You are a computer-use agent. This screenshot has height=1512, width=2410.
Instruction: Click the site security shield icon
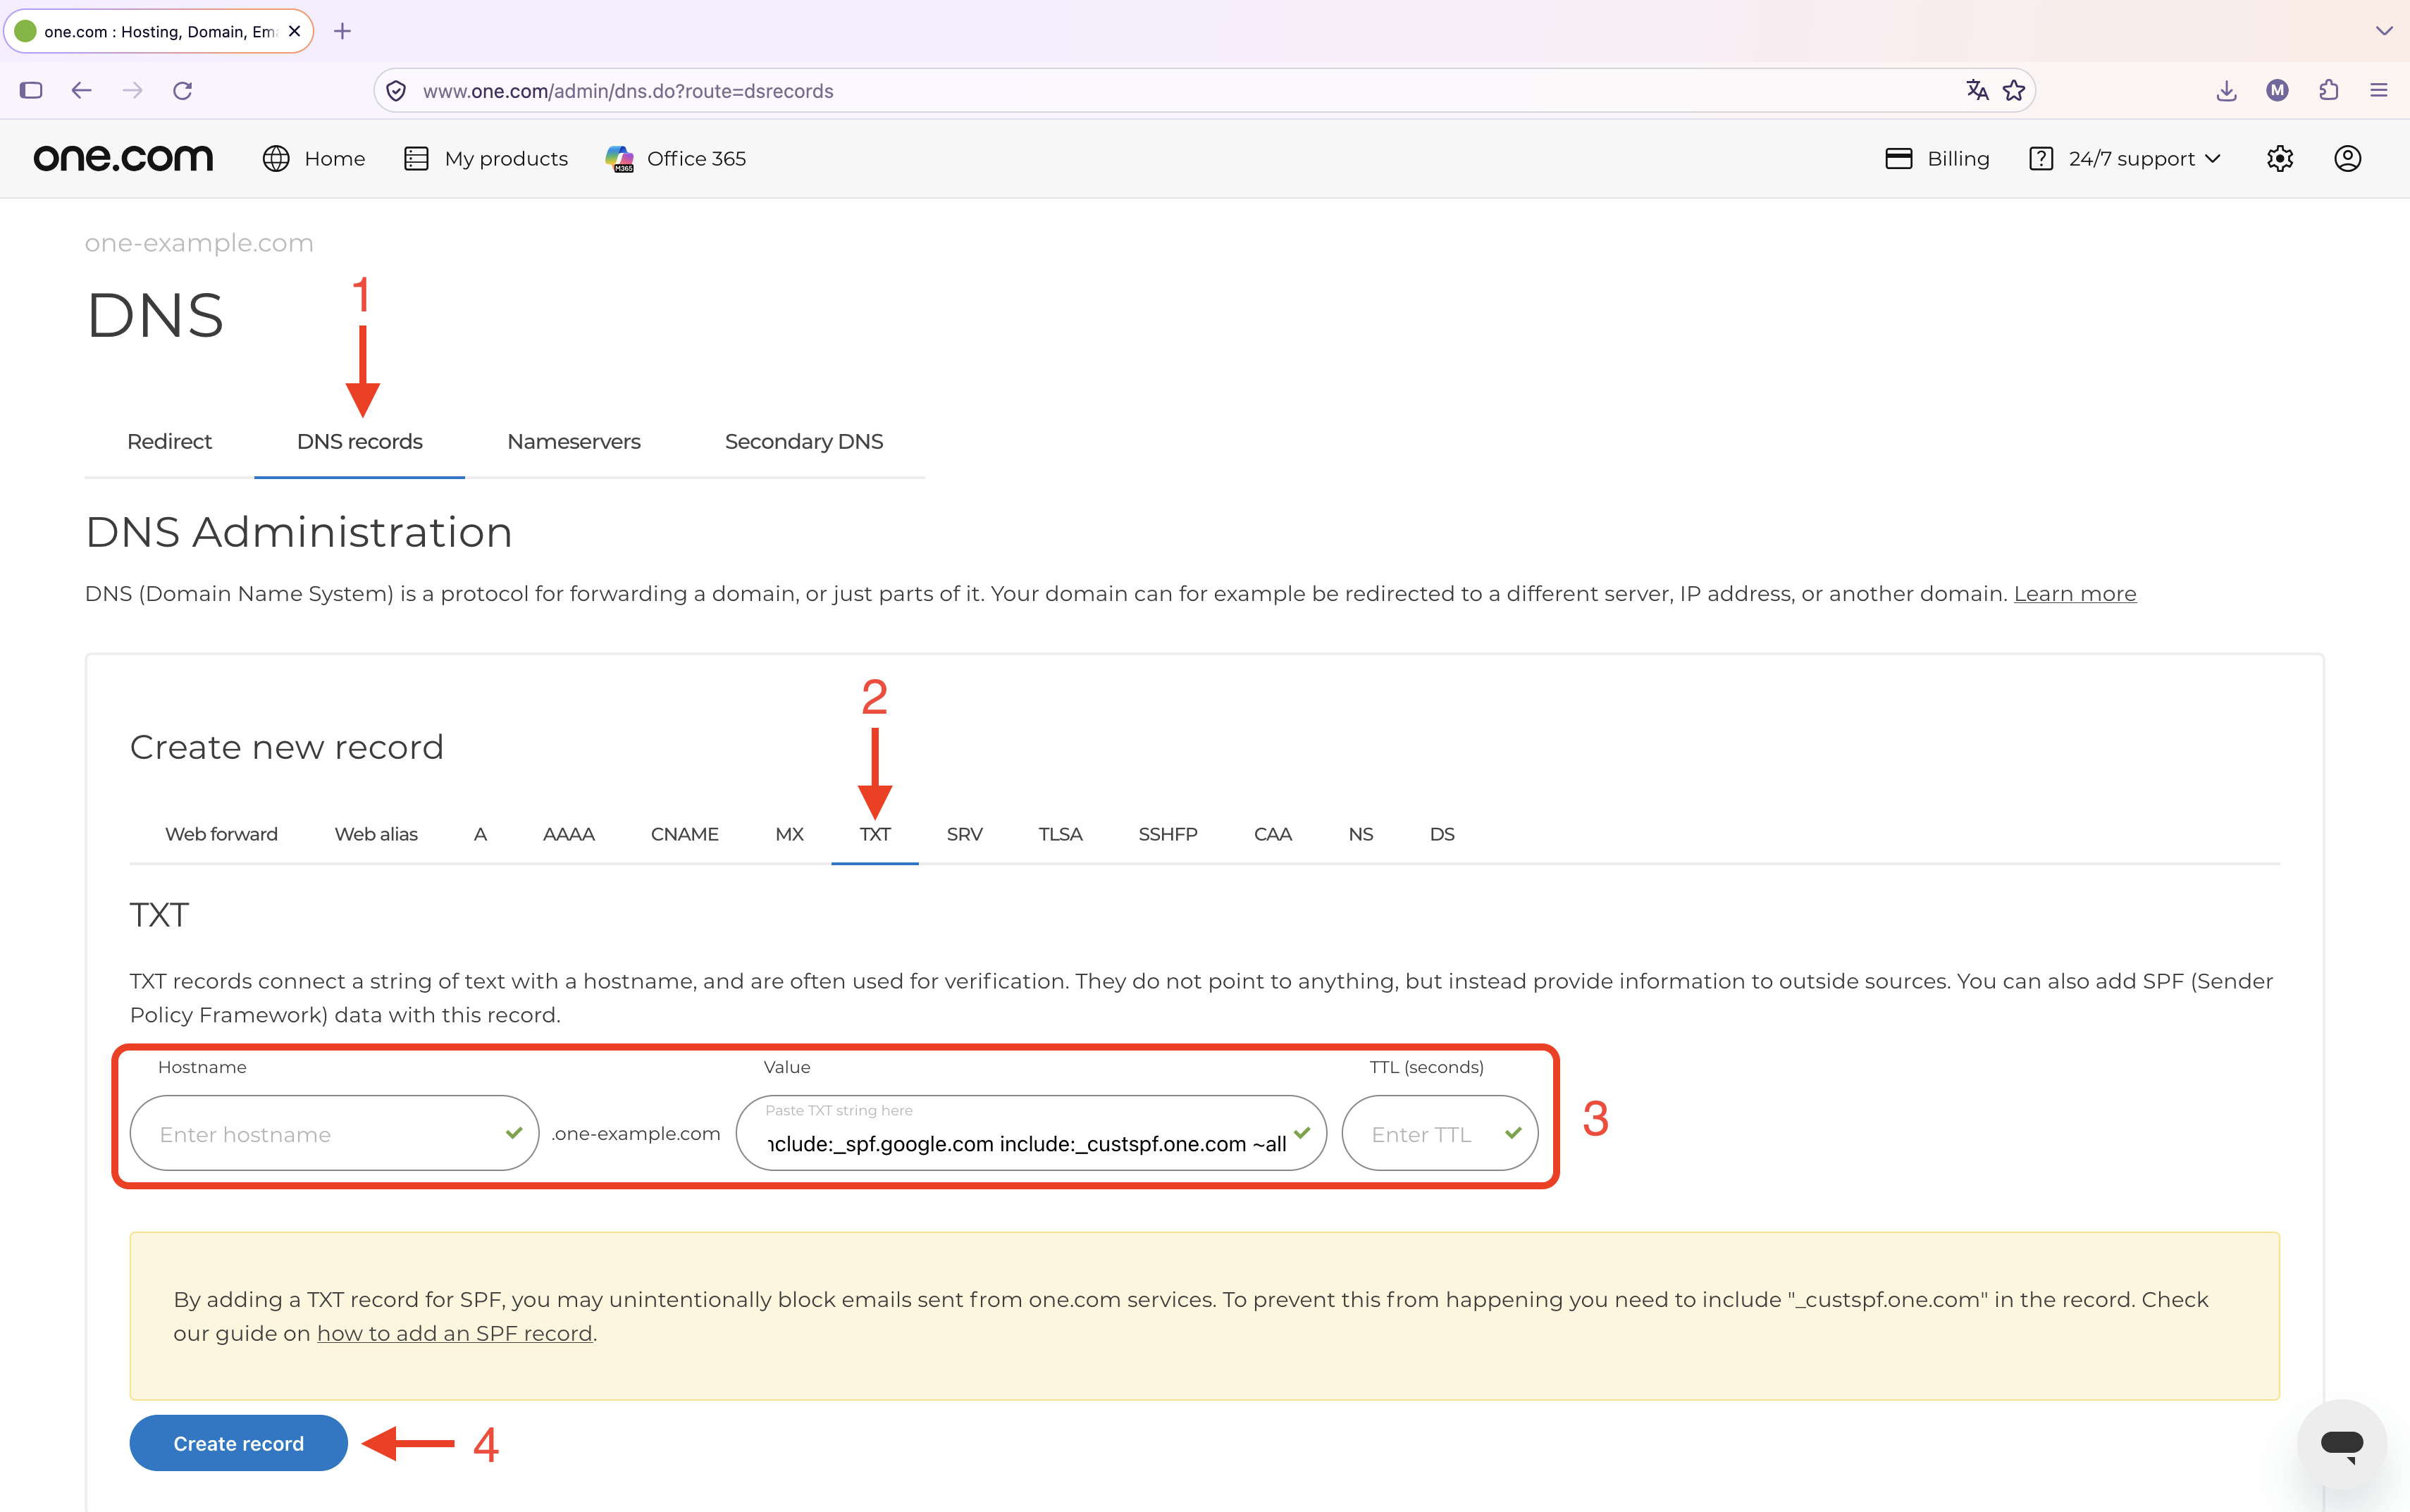tap(396, 91)
